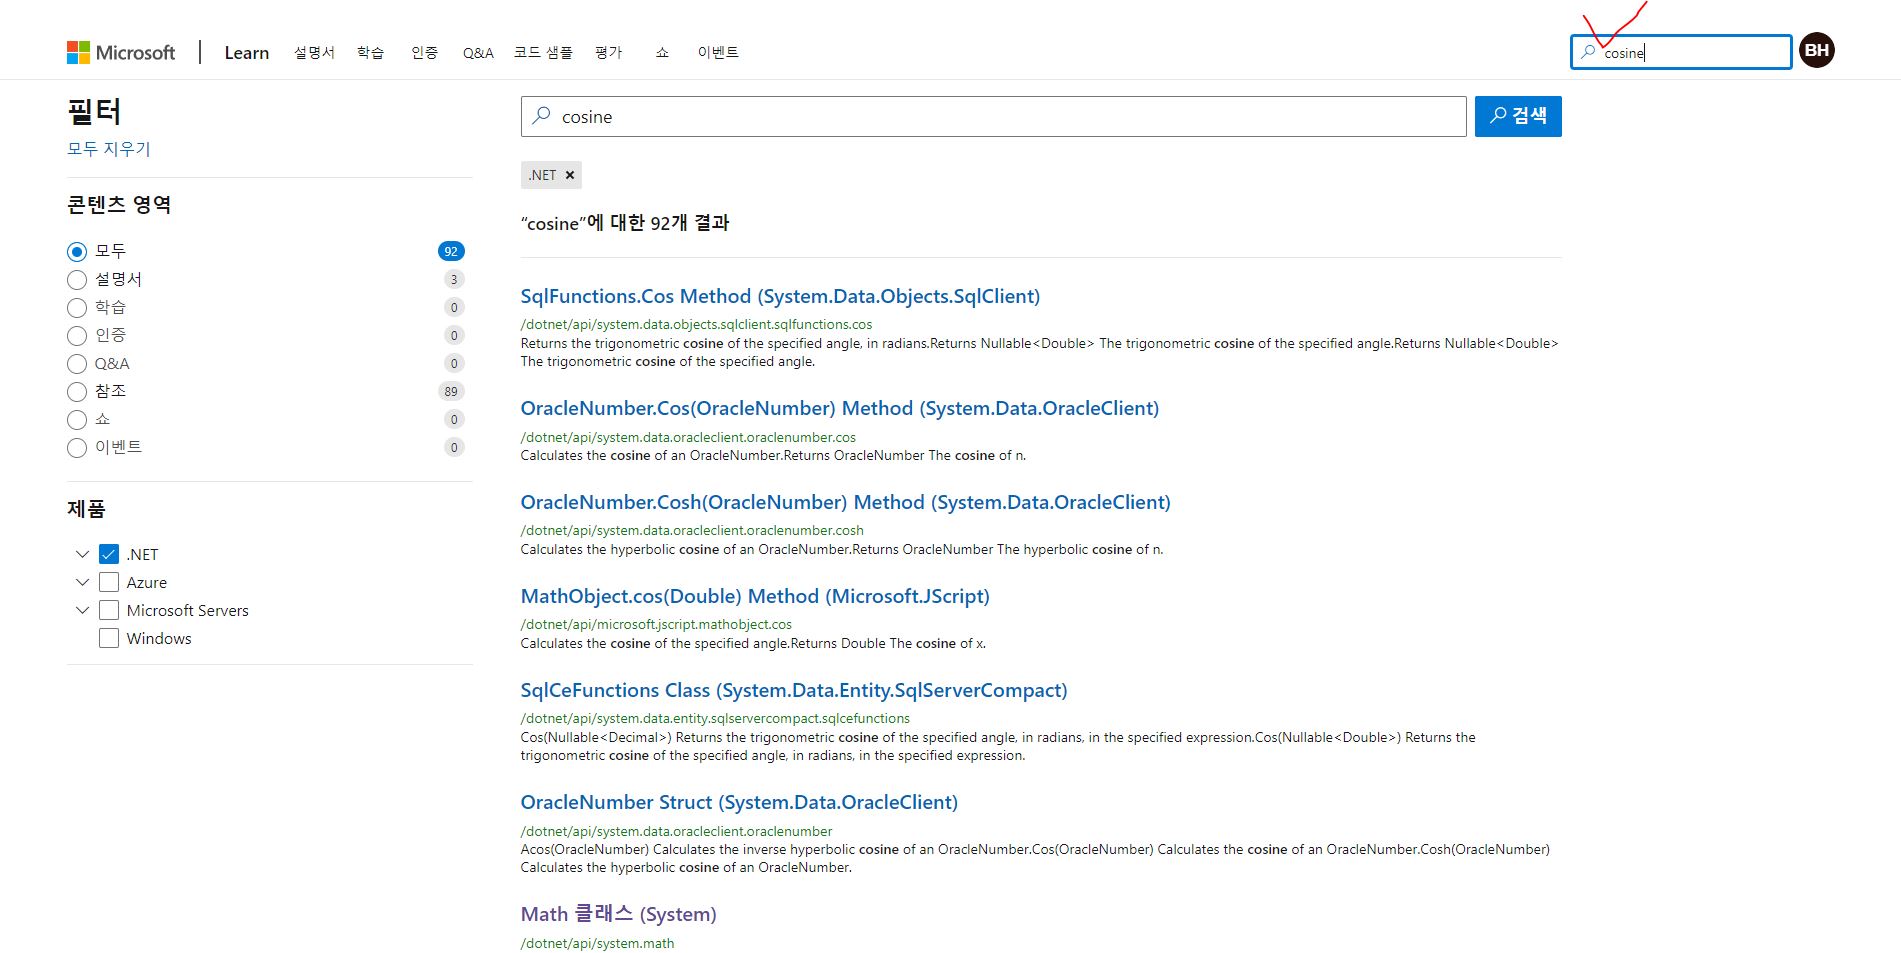Open the 평가 menu item
1901x953 pixels.
pyautogui.click(x=608, y=52)
